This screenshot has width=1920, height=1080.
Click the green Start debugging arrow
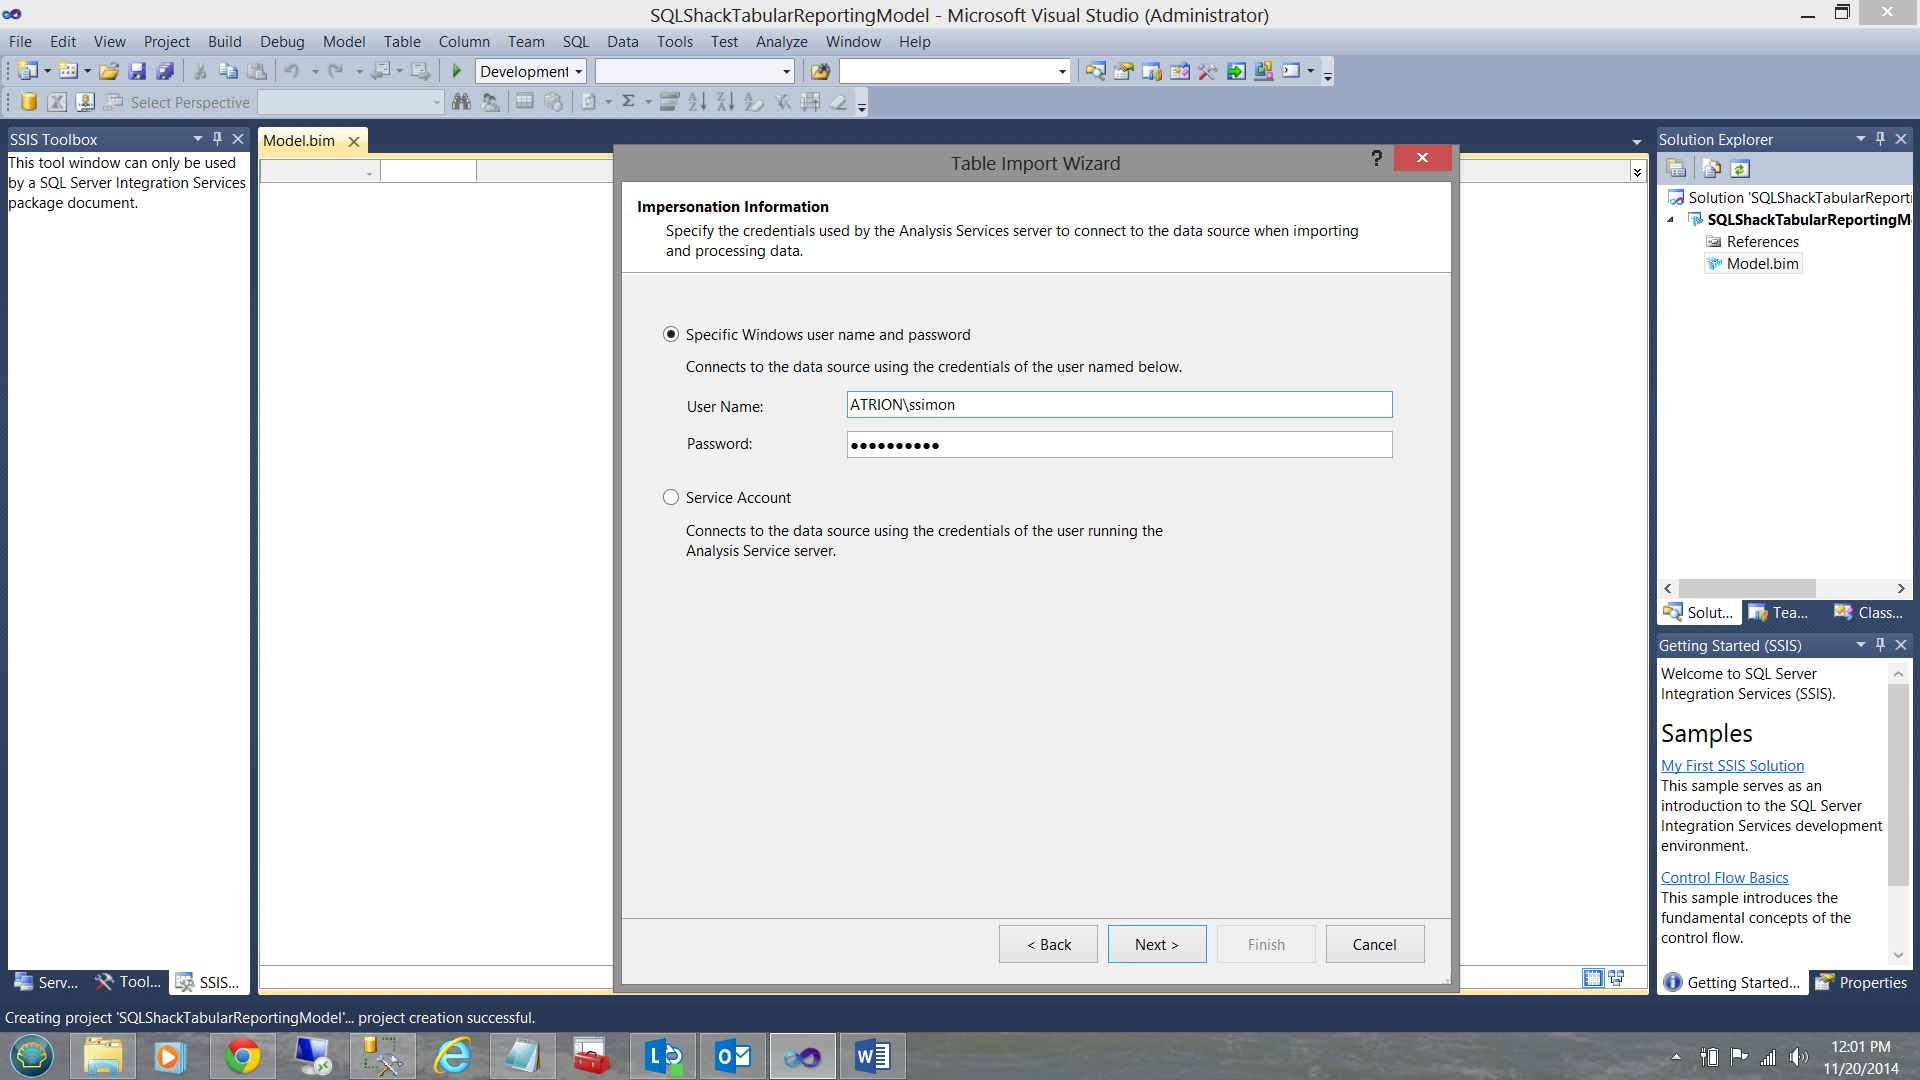pos(457,71)
